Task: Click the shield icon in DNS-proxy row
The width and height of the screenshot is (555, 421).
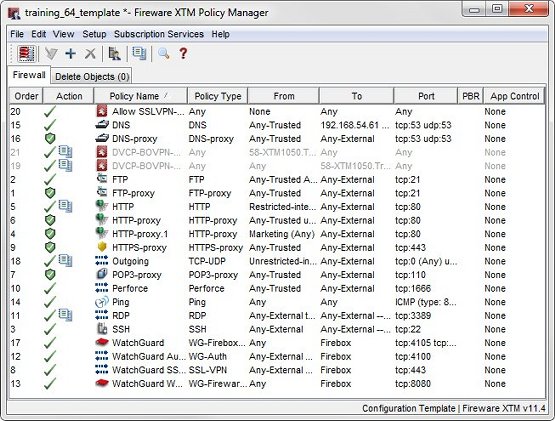Action: click(x=50, y=138)
